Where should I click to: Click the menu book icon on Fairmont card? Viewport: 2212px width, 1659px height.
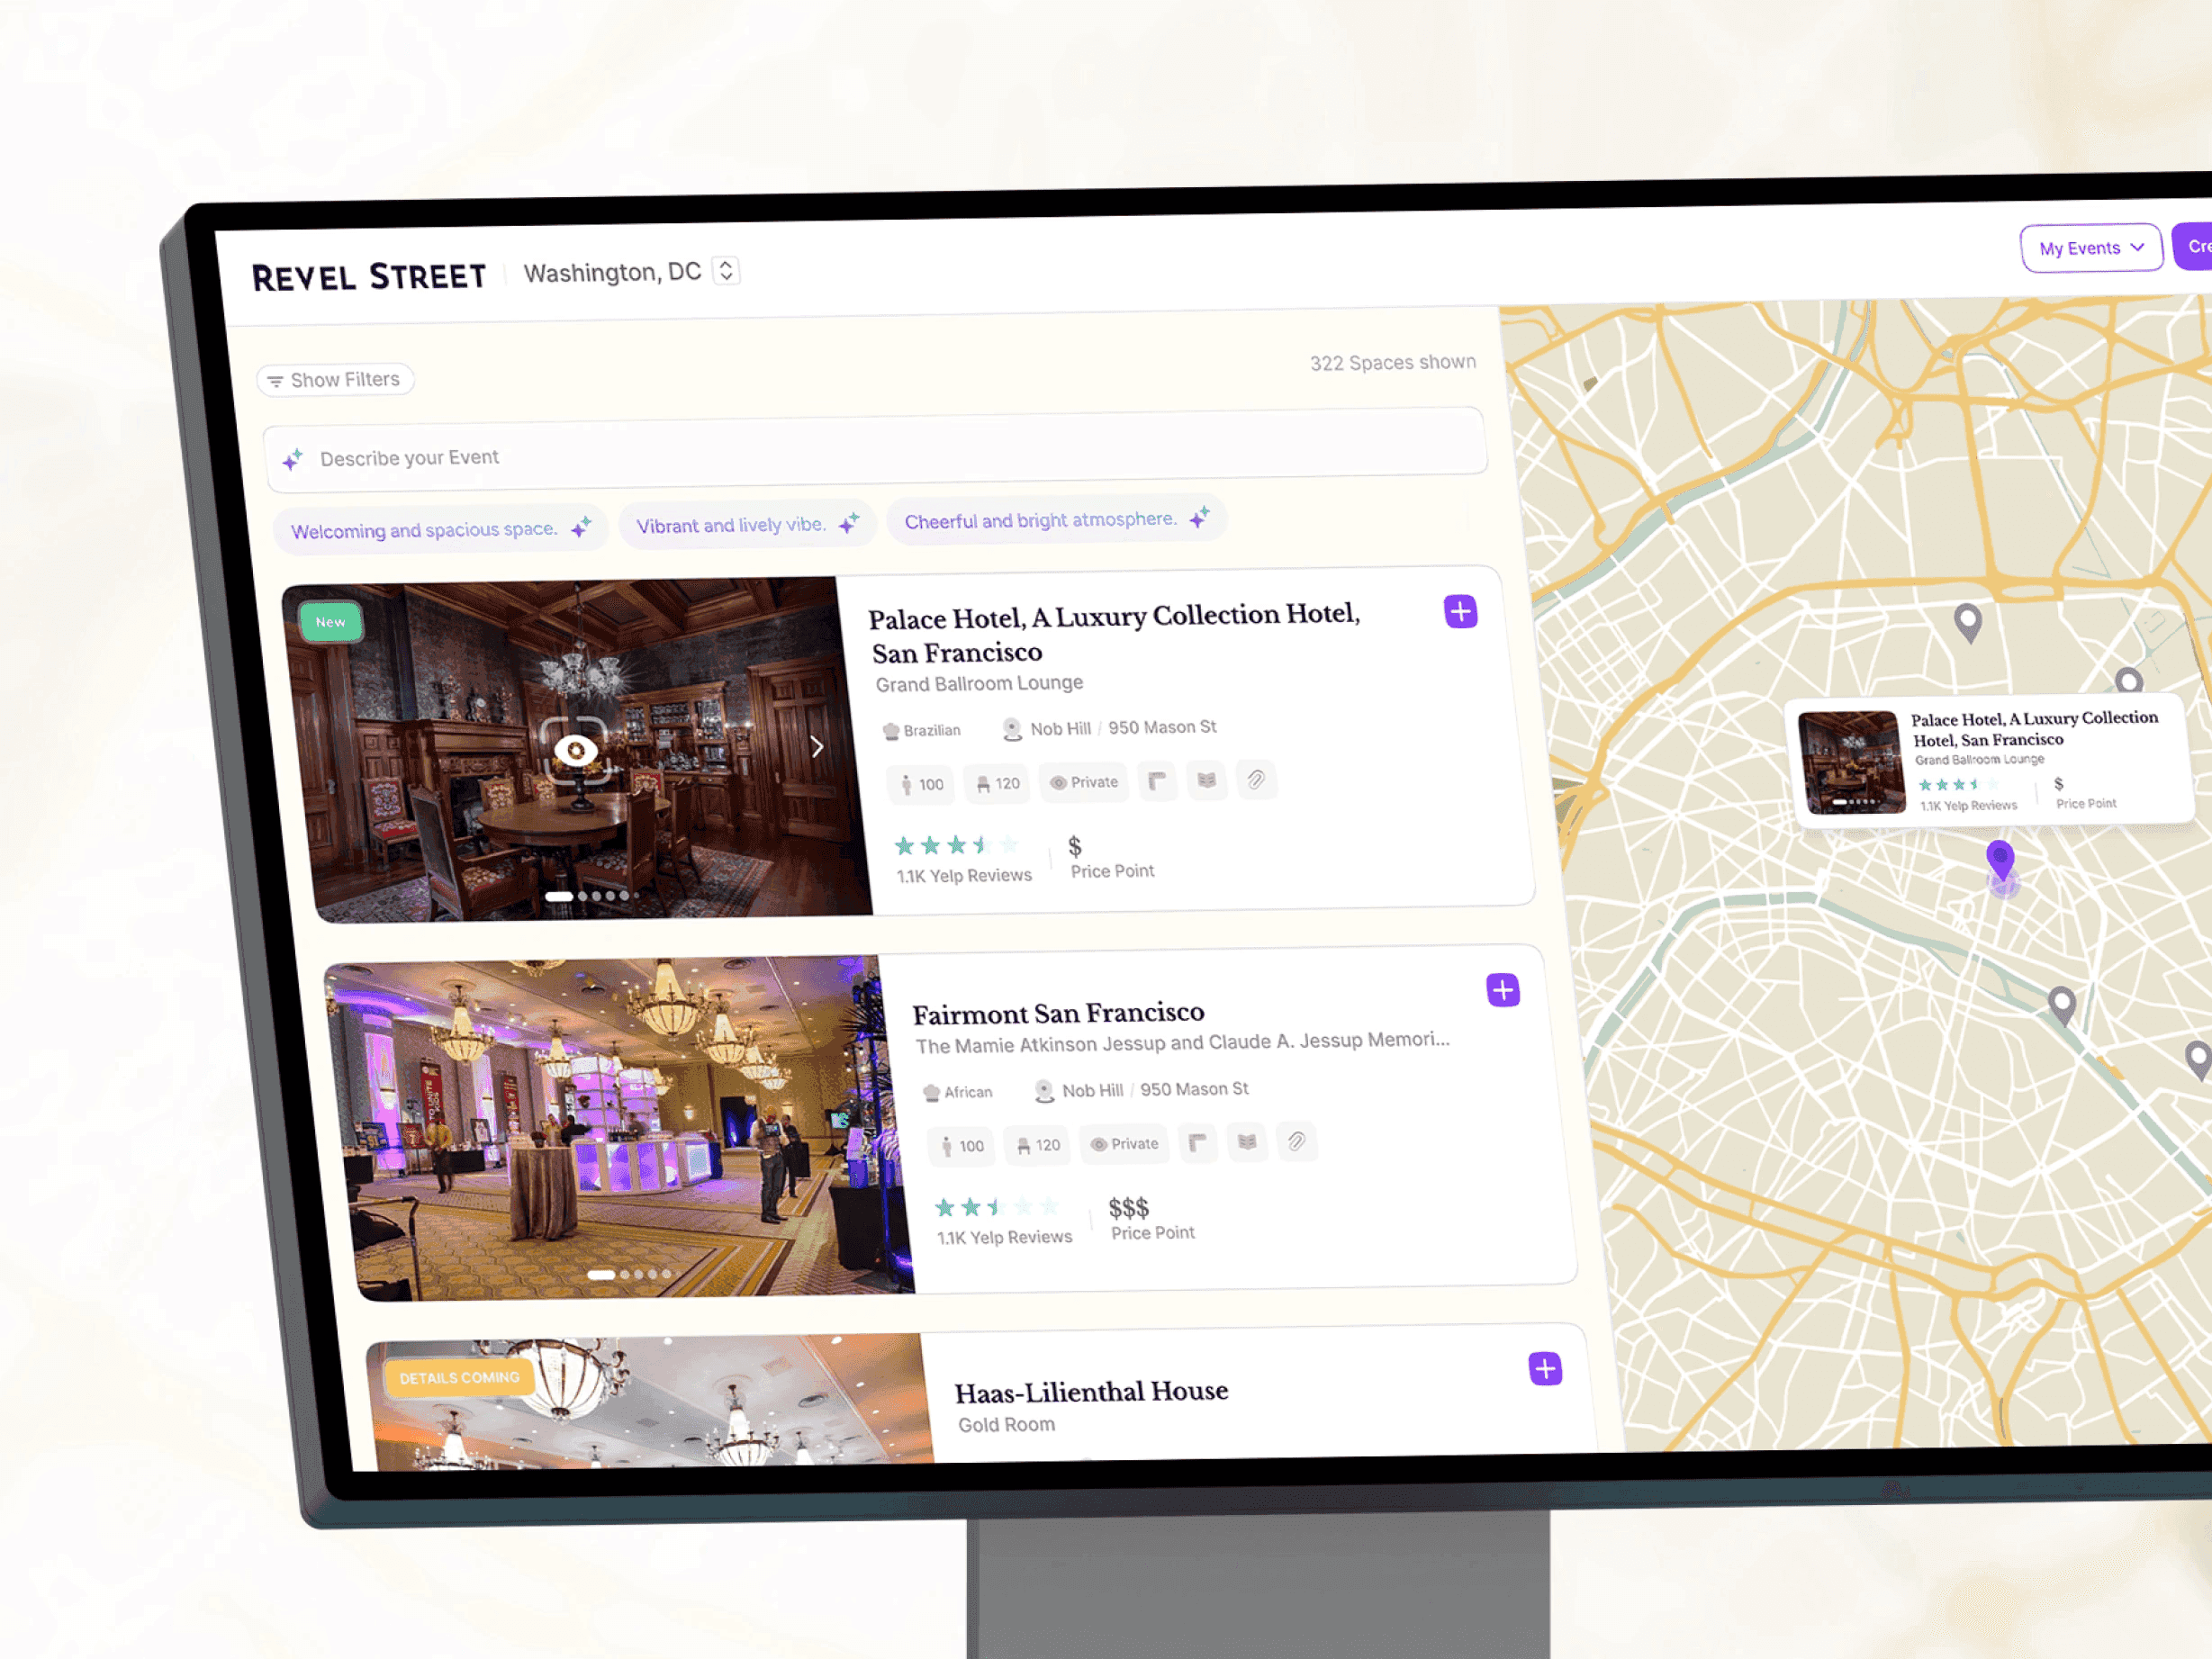(1247, 1141)
